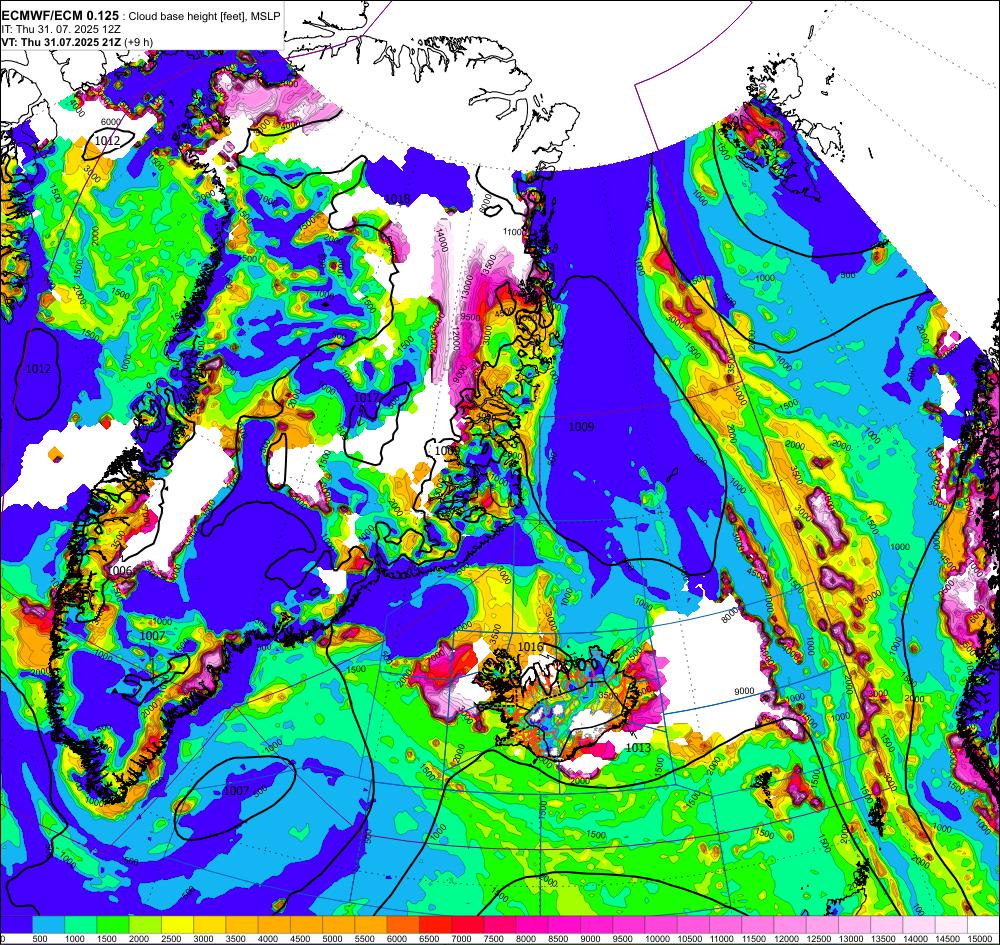Click legend swatch between 2000 and 2500
This screenshot has height=945, width=1000.
(x=145, y=924)
